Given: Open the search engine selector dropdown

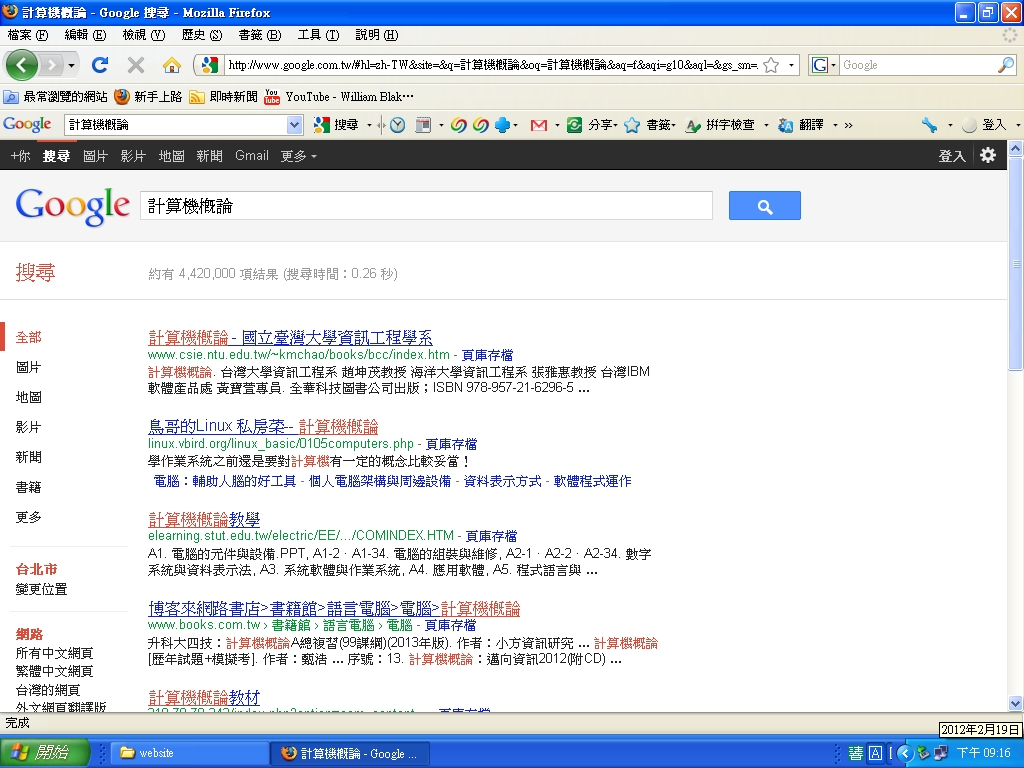Looking at the screenshot, I should point(833,65).
